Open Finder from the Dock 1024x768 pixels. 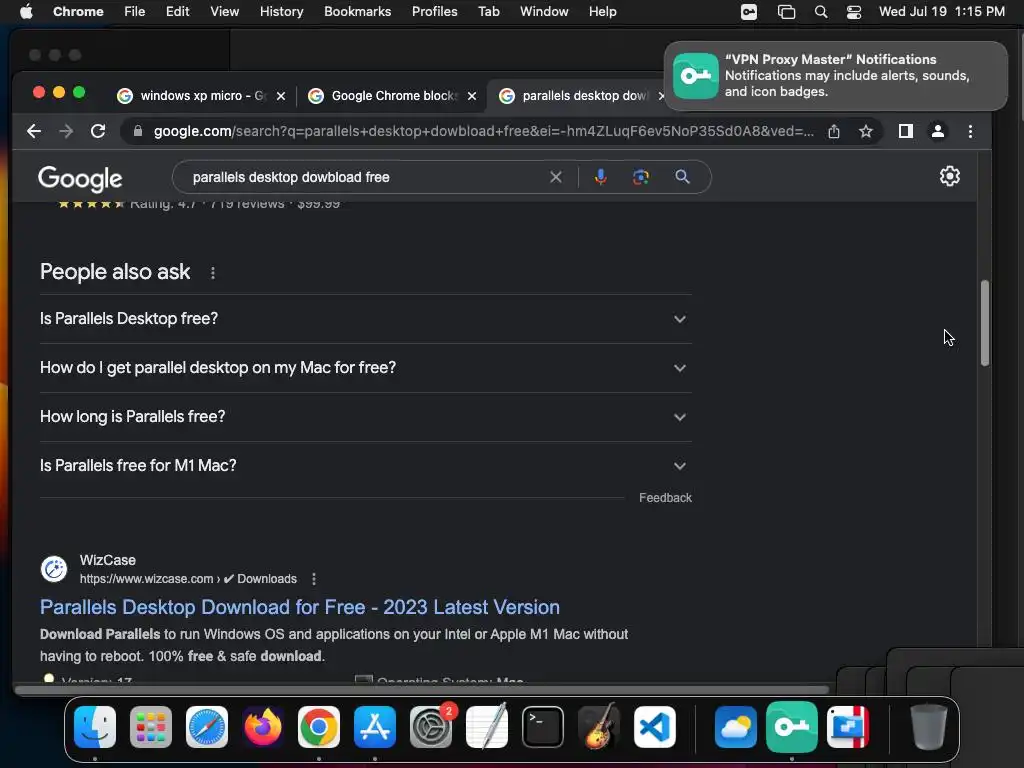click(95, 727)
